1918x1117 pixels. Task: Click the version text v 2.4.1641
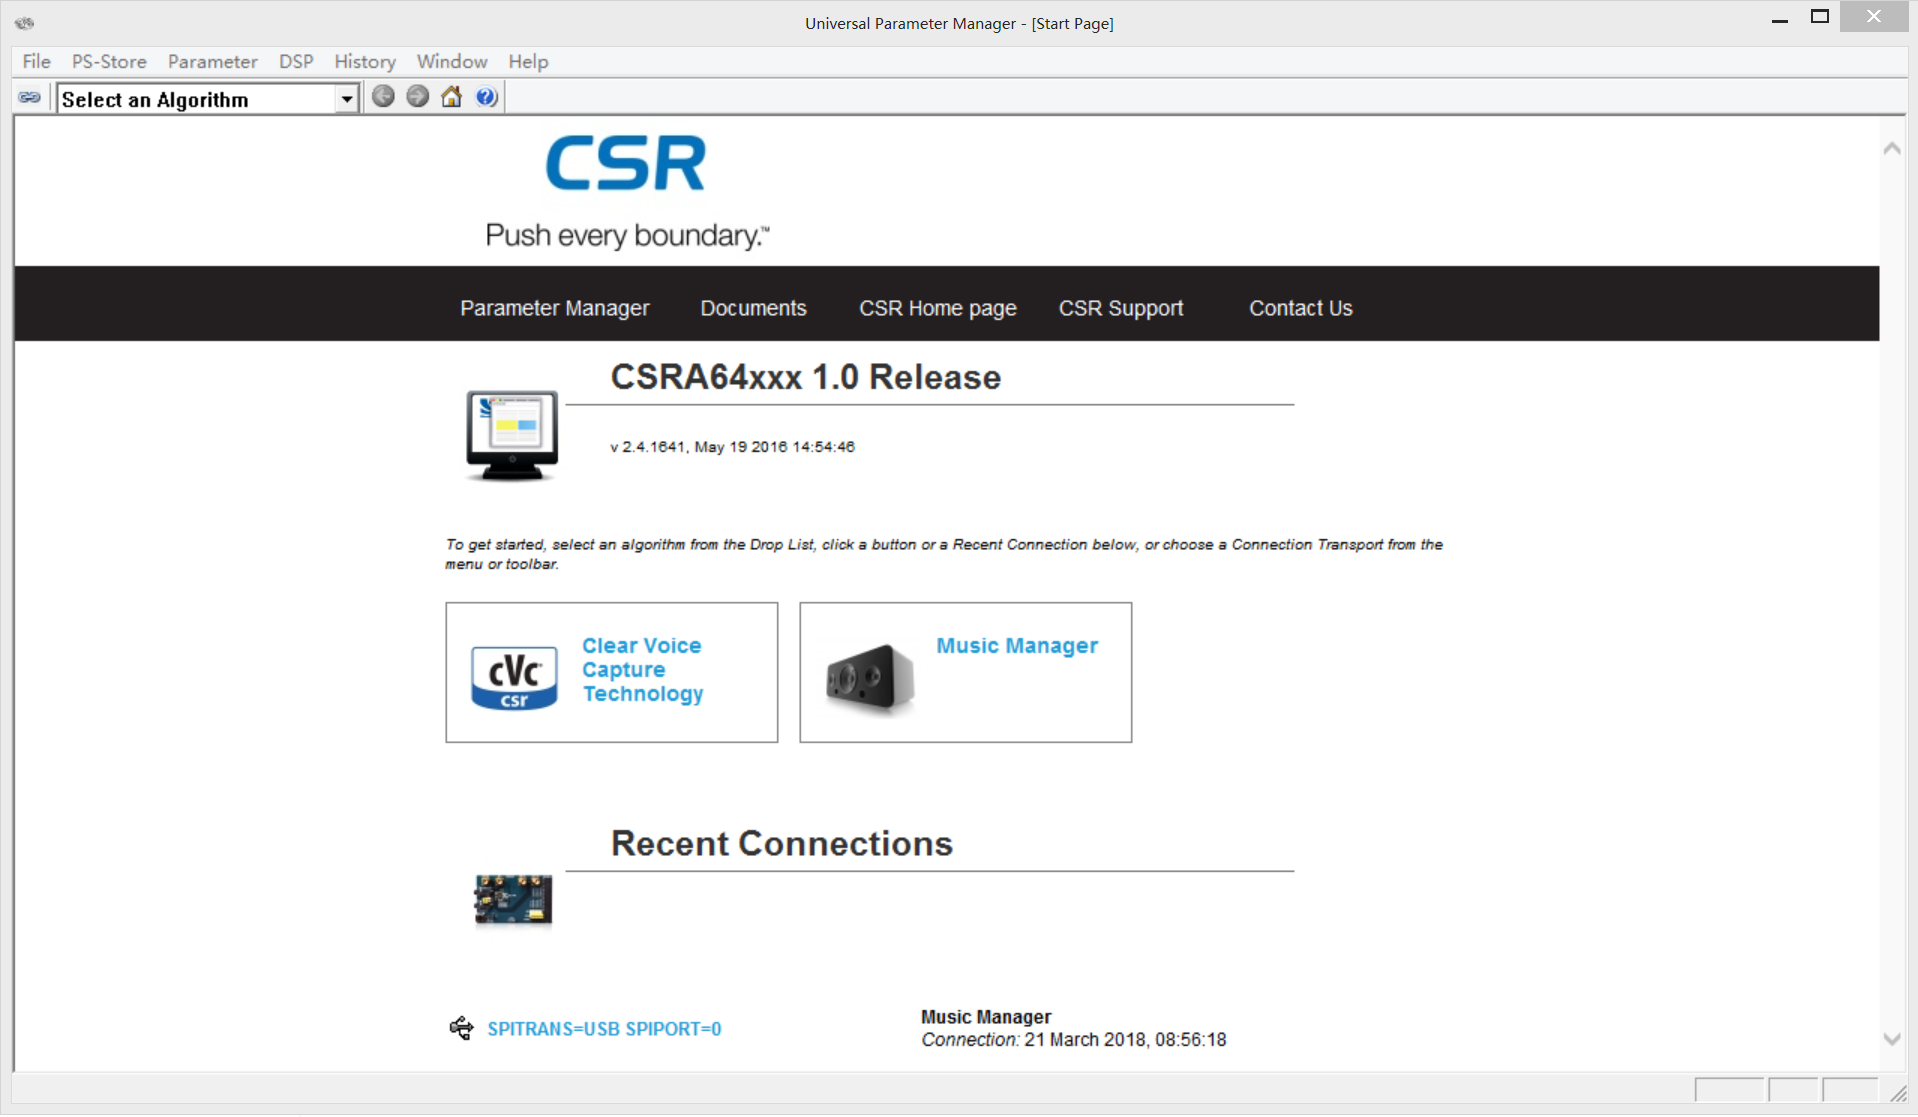click(x=733, y=447)
